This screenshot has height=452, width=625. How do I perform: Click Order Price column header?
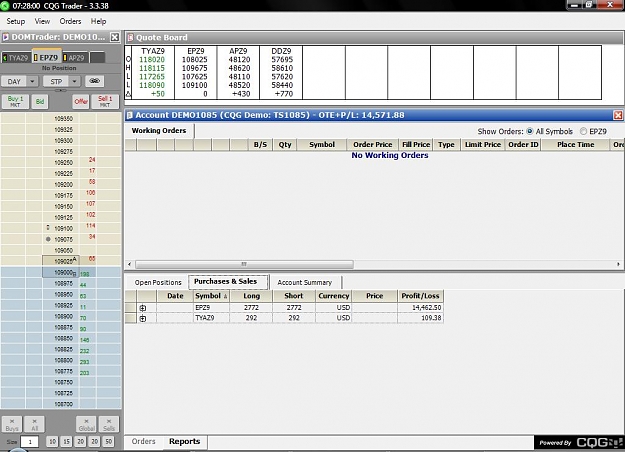click(373, 144)
